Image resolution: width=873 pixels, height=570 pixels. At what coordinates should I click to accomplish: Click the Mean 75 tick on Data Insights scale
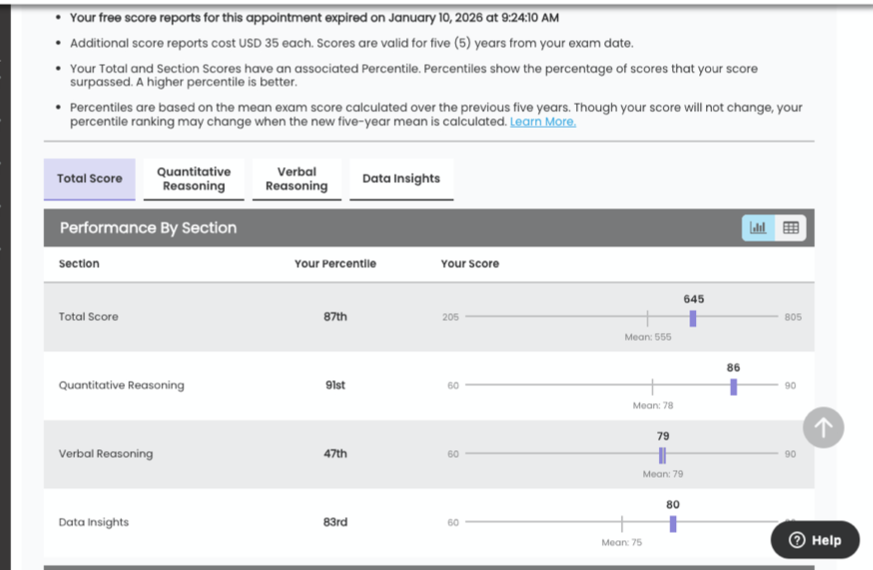pos(621,524)
